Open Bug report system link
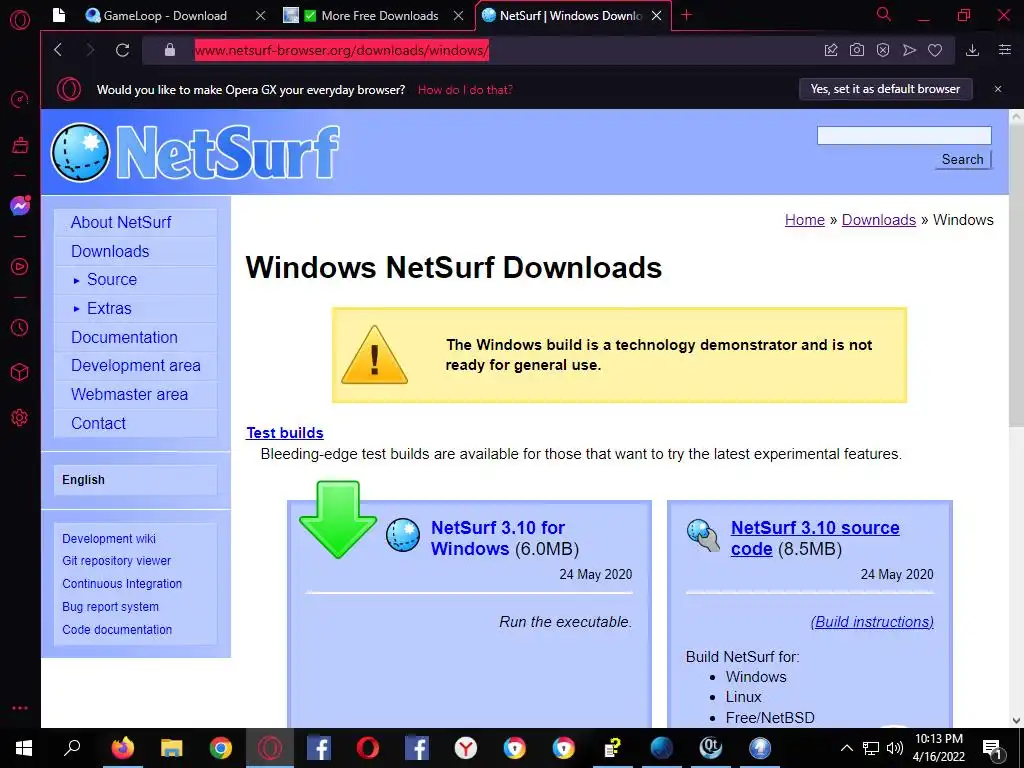Image resolution: width=1024 pixels, height=768 pixels. pos(110,607)
